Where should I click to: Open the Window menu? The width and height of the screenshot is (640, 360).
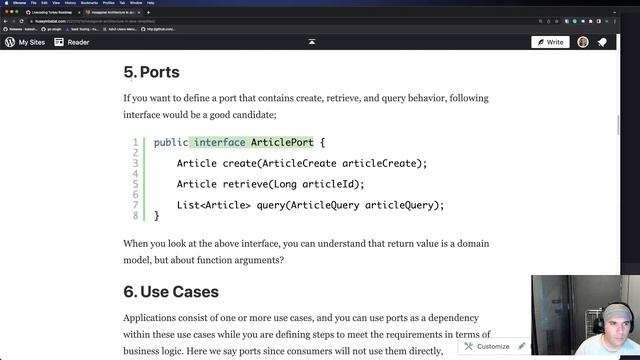click(136, 3)
